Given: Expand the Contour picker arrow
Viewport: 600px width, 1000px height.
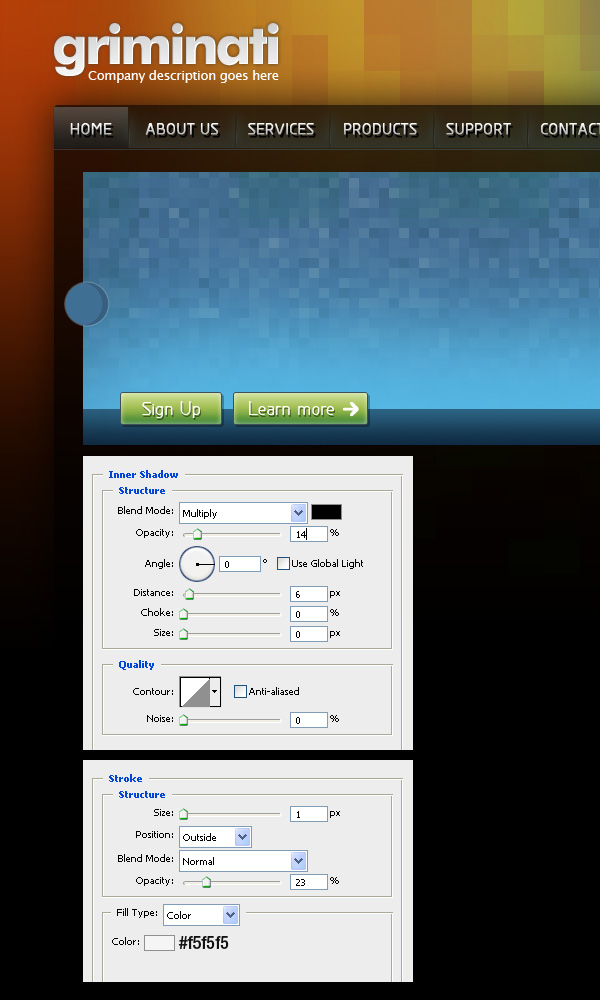Looking at the screenshot, I should (215, 692).
